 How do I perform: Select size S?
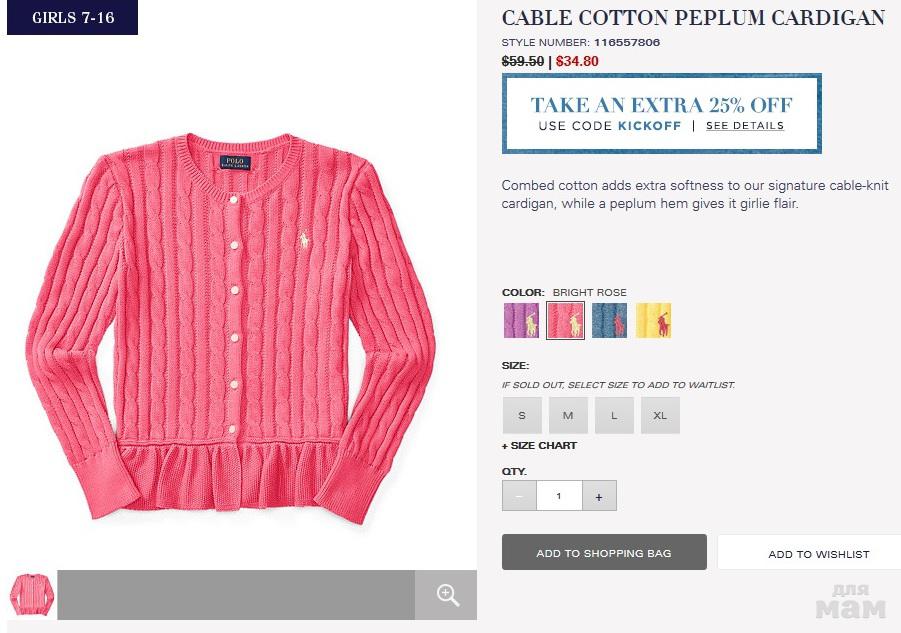pyautogui.click(x=522, y=415)
